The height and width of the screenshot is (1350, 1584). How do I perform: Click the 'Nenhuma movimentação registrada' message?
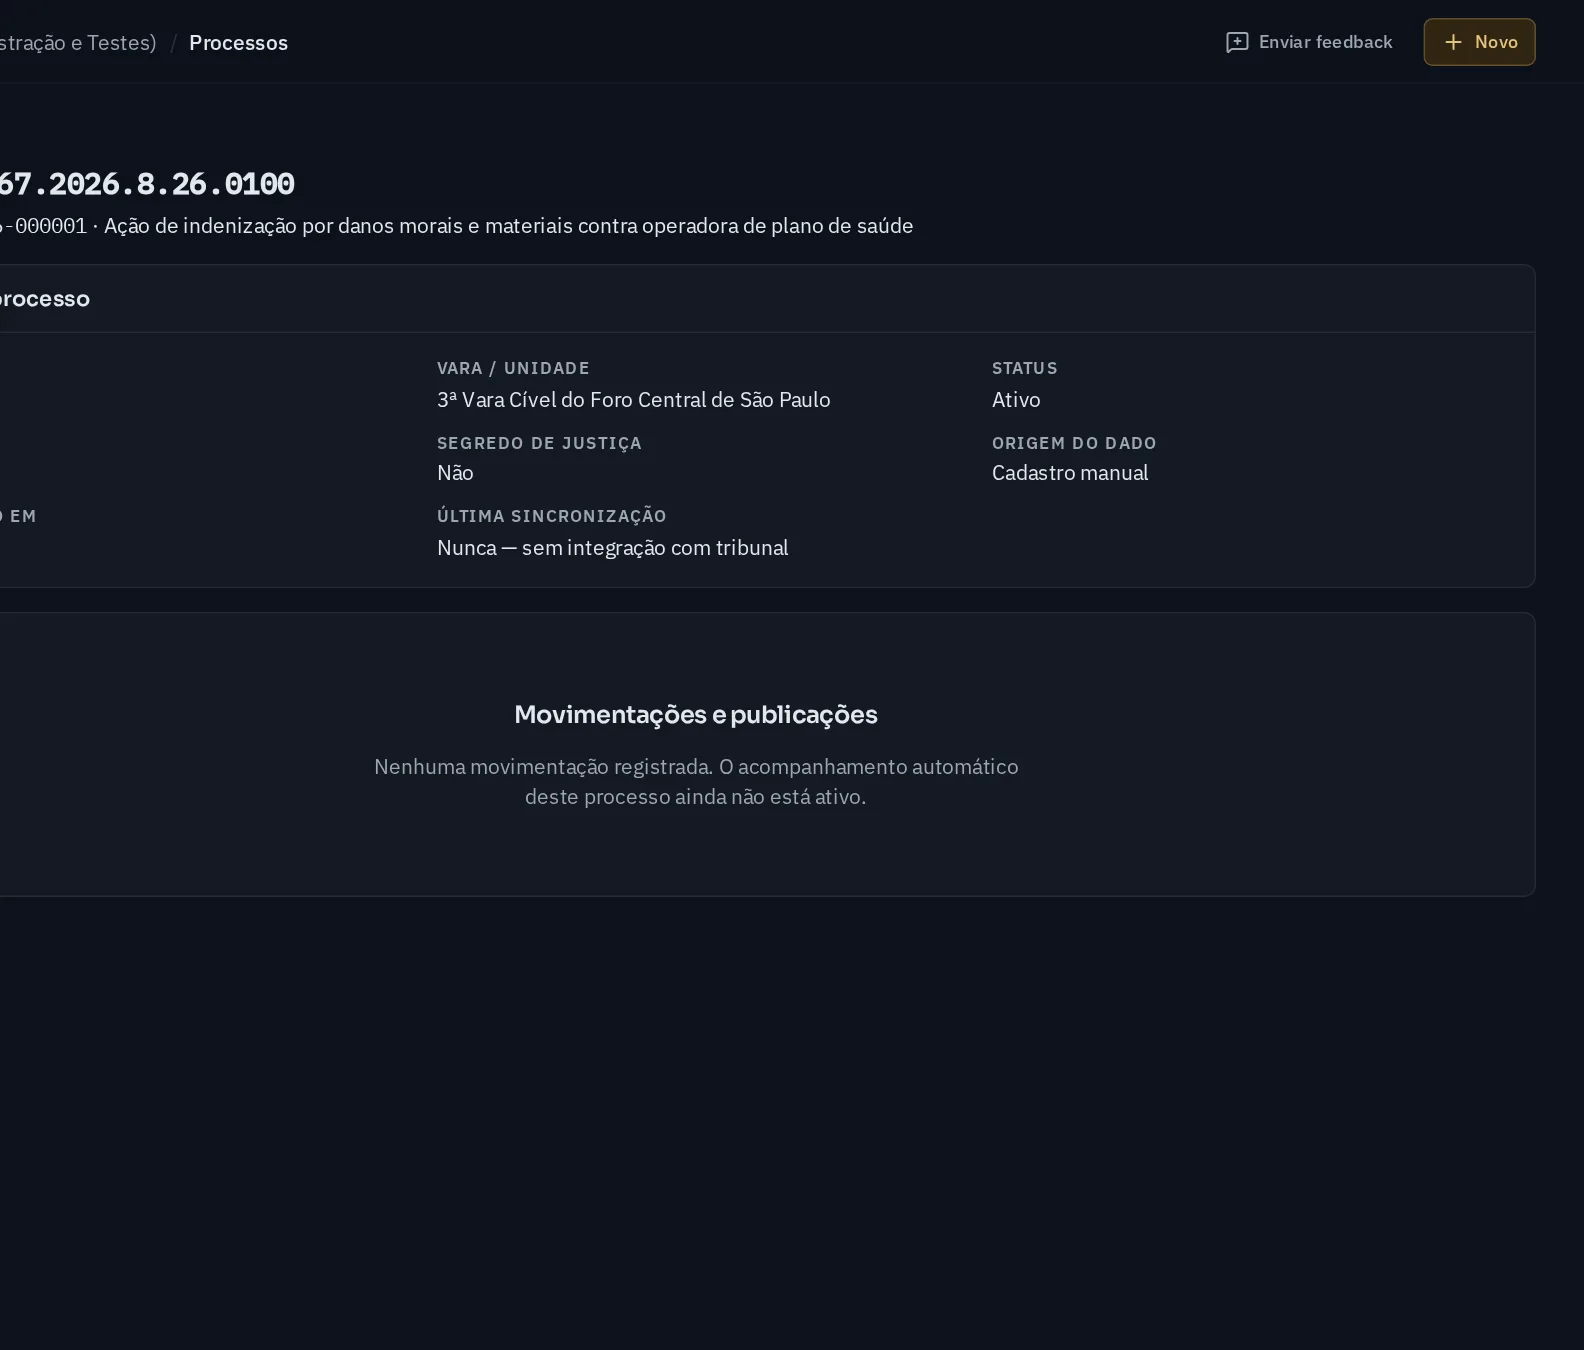click(x=696, y=781)
